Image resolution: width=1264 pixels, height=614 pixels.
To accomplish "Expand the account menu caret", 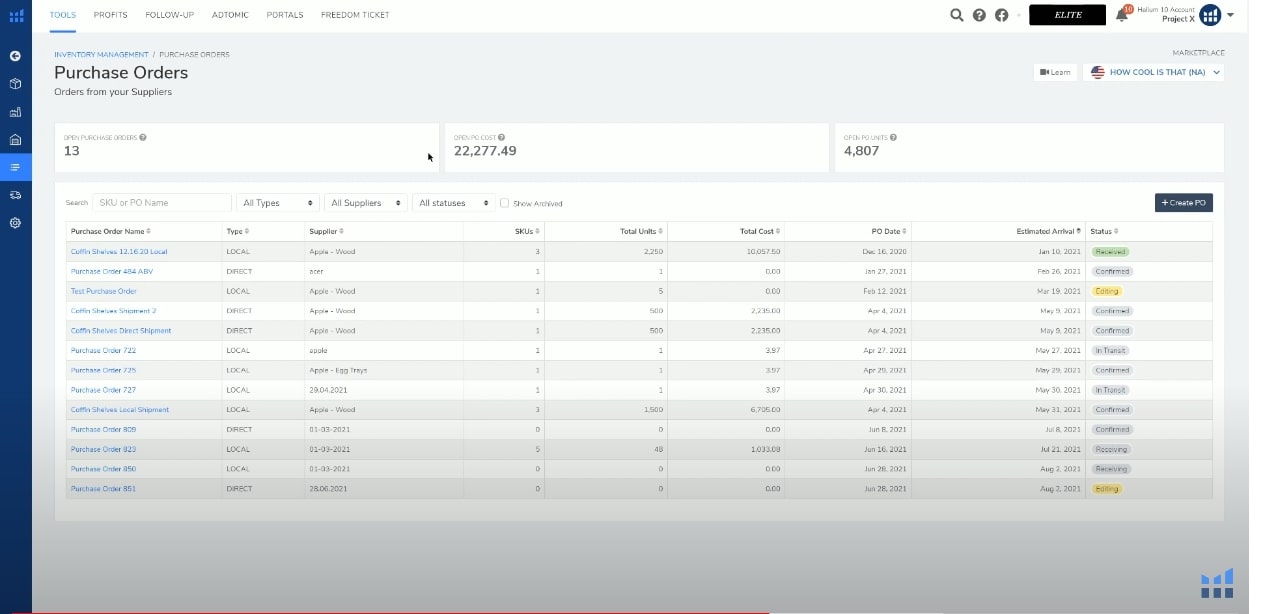I will click(1230, 15).
